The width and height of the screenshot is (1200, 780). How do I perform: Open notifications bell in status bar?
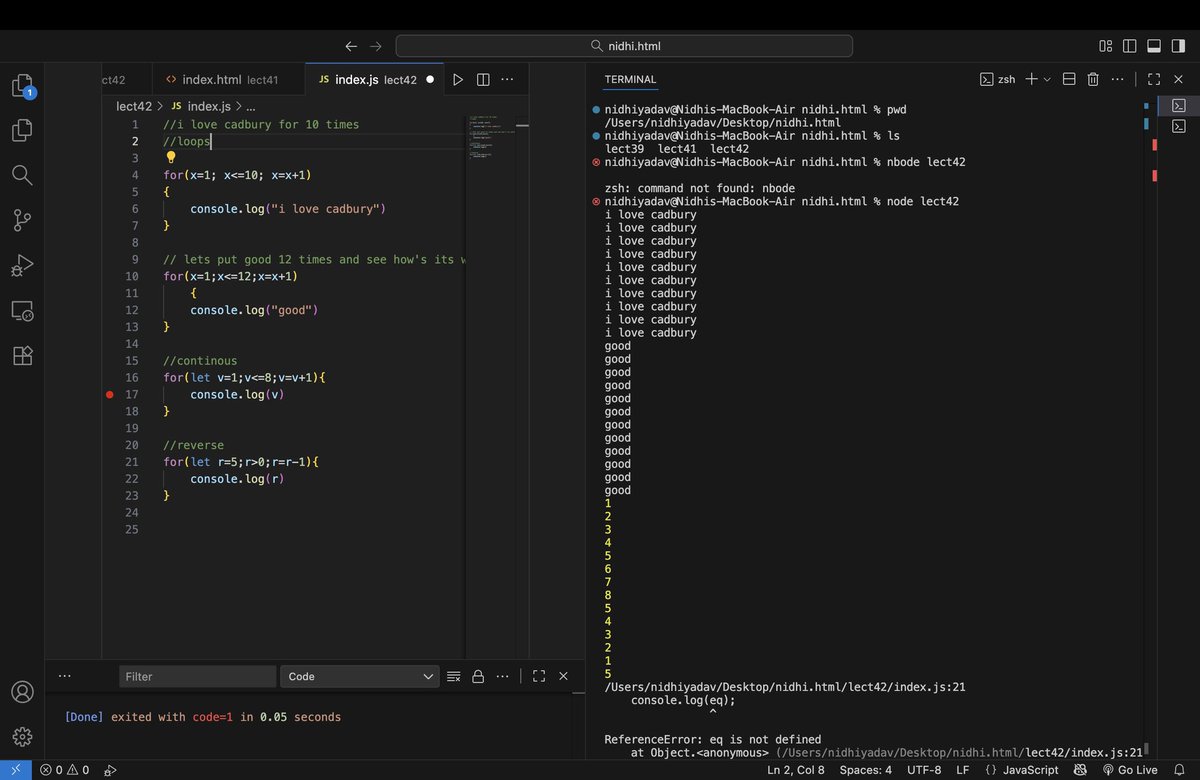pyautogui.click(x=1179, y=770)
